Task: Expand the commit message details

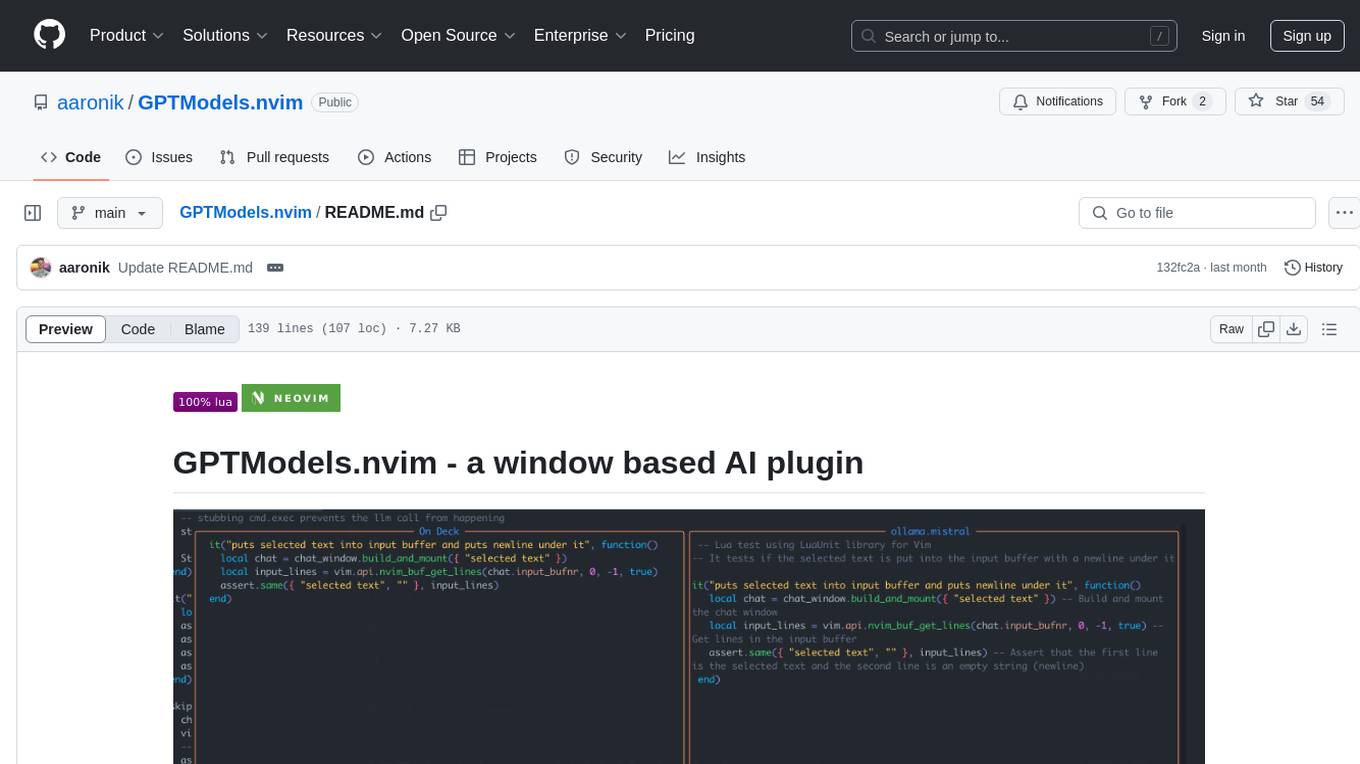Action: pos(276,268)
